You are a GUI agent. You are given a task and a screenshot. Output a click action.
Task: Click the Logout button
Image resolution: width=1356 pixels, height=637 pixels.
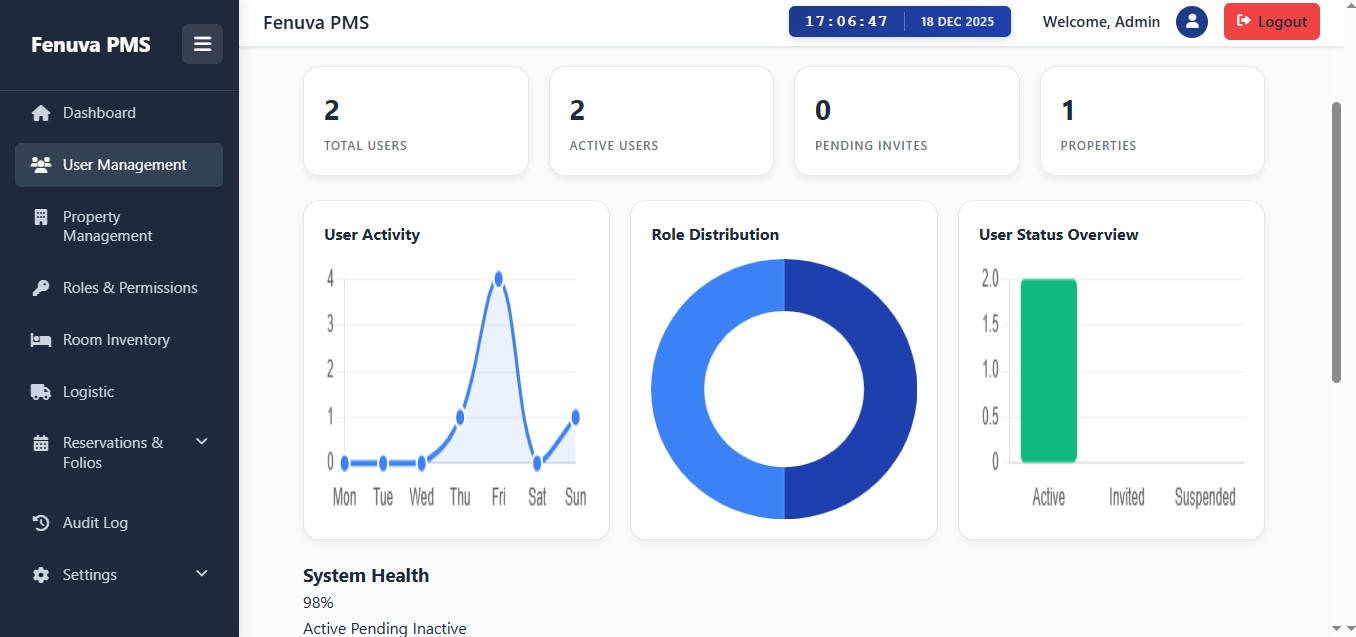(x=1271, y=21)
